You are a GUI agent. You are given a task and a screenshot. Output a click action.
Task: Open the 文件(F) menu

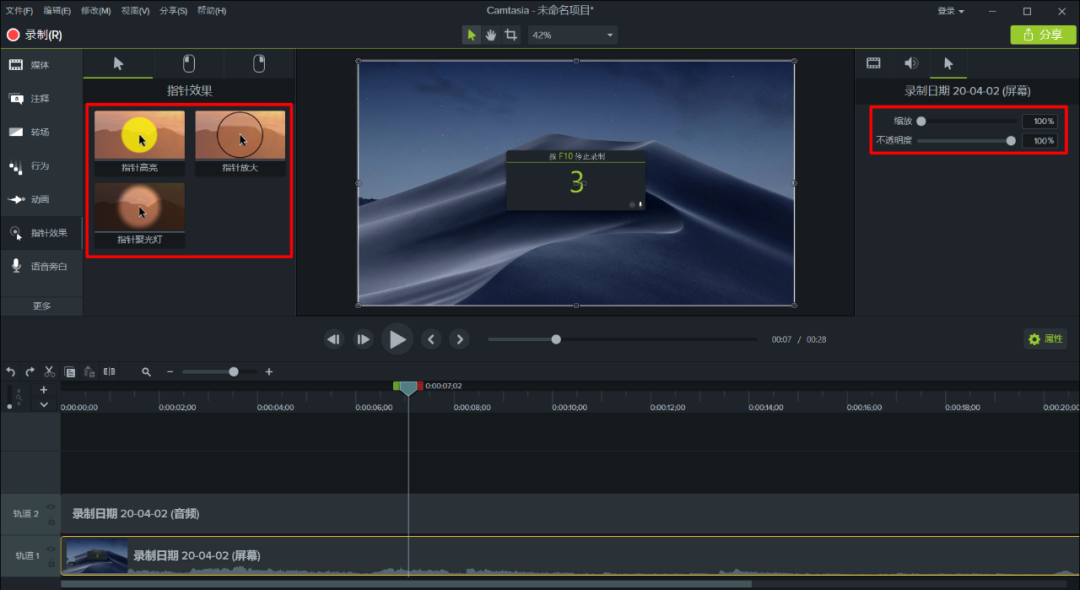pos(19,11)
